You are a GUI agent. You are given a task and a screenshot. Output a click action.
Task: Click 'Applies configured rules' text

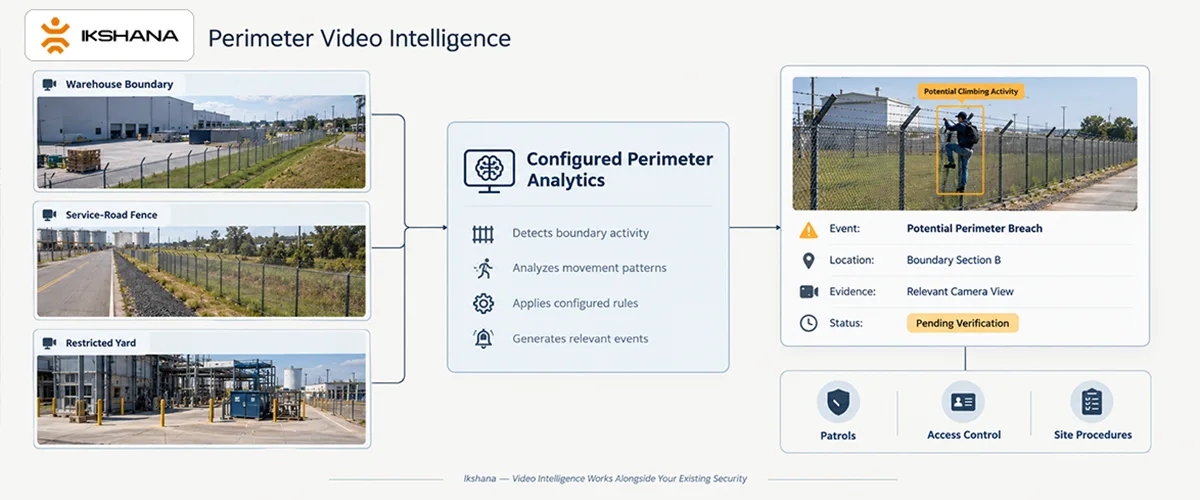pyautogui.click(x=575, y=303)
